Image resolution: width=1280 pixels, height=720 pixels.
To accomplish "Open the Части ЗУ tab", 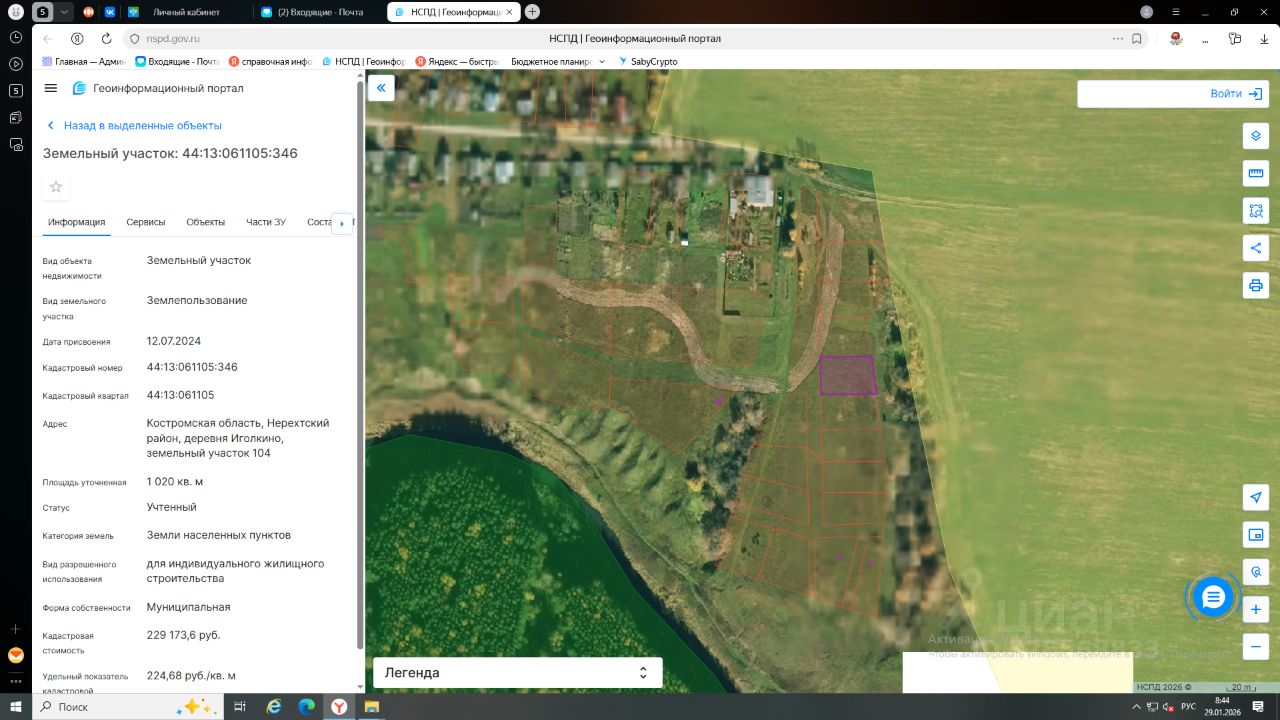I will [x=266, y=222].
